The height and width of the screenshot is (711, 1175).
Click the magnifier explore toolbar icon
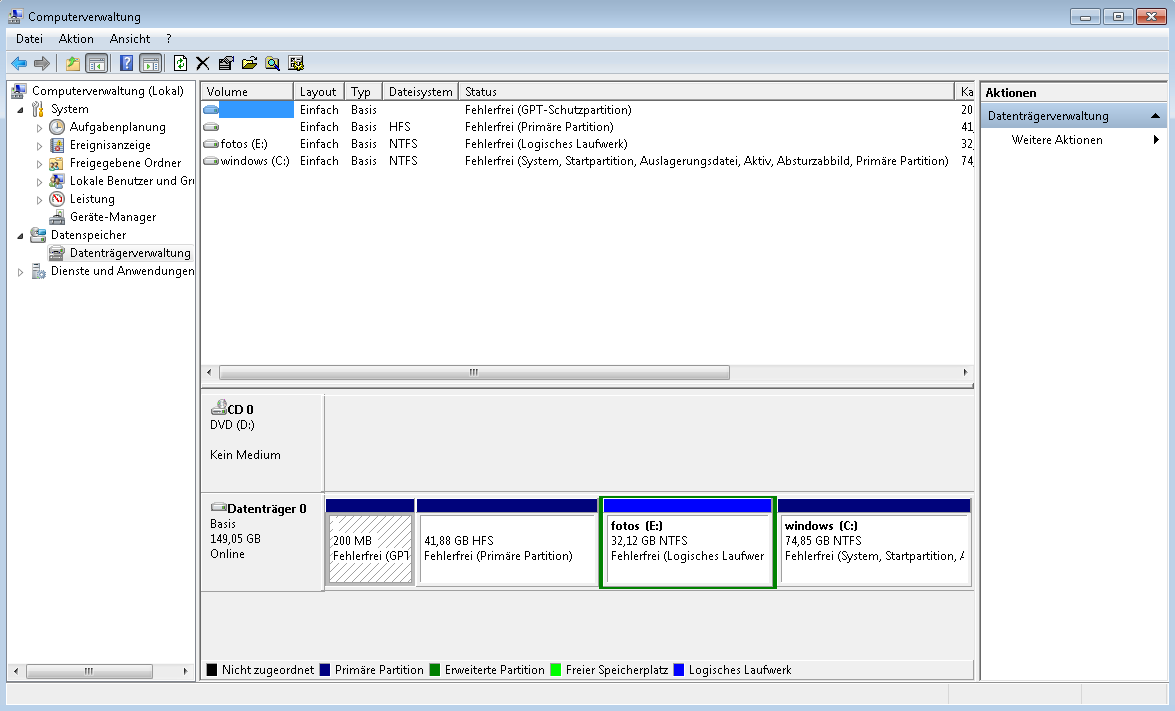tap(273, 64)
